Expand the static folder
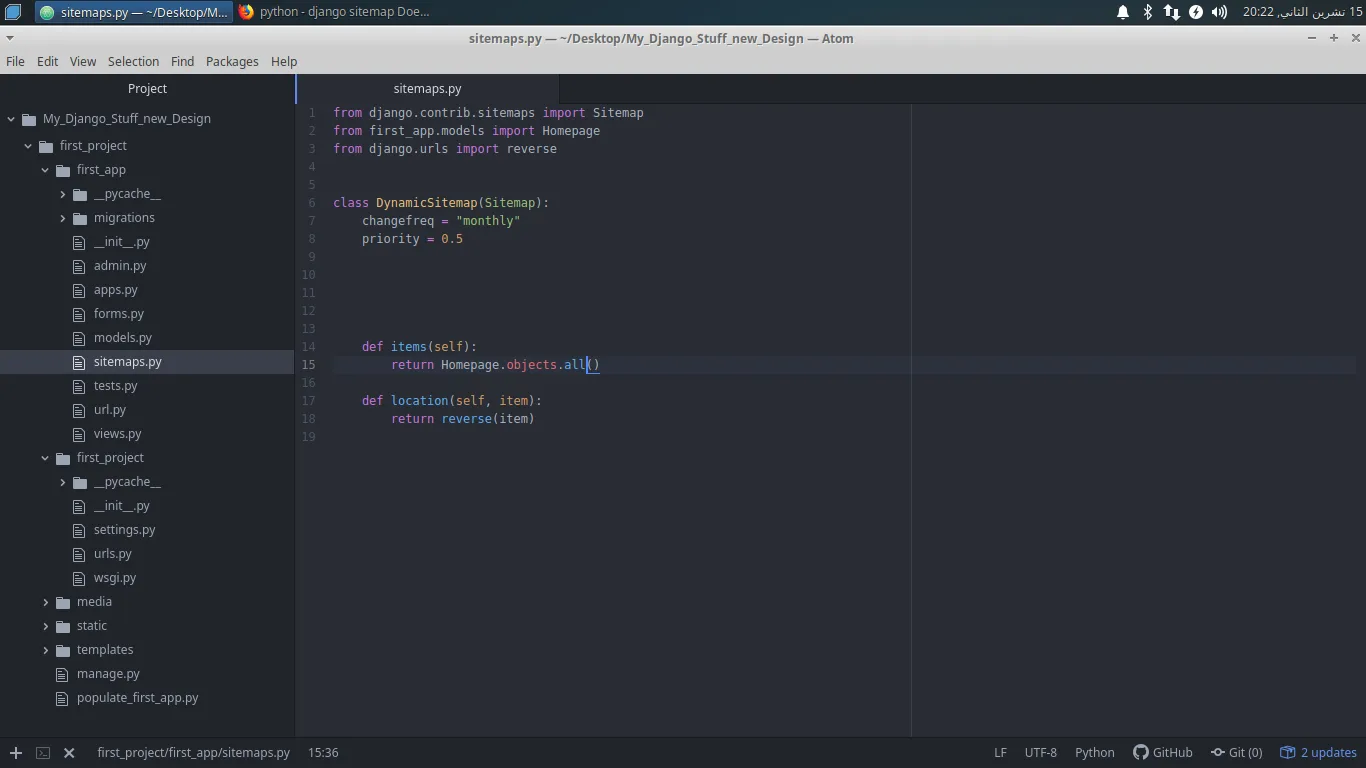1366x768 pixels. tap(45, 626)
